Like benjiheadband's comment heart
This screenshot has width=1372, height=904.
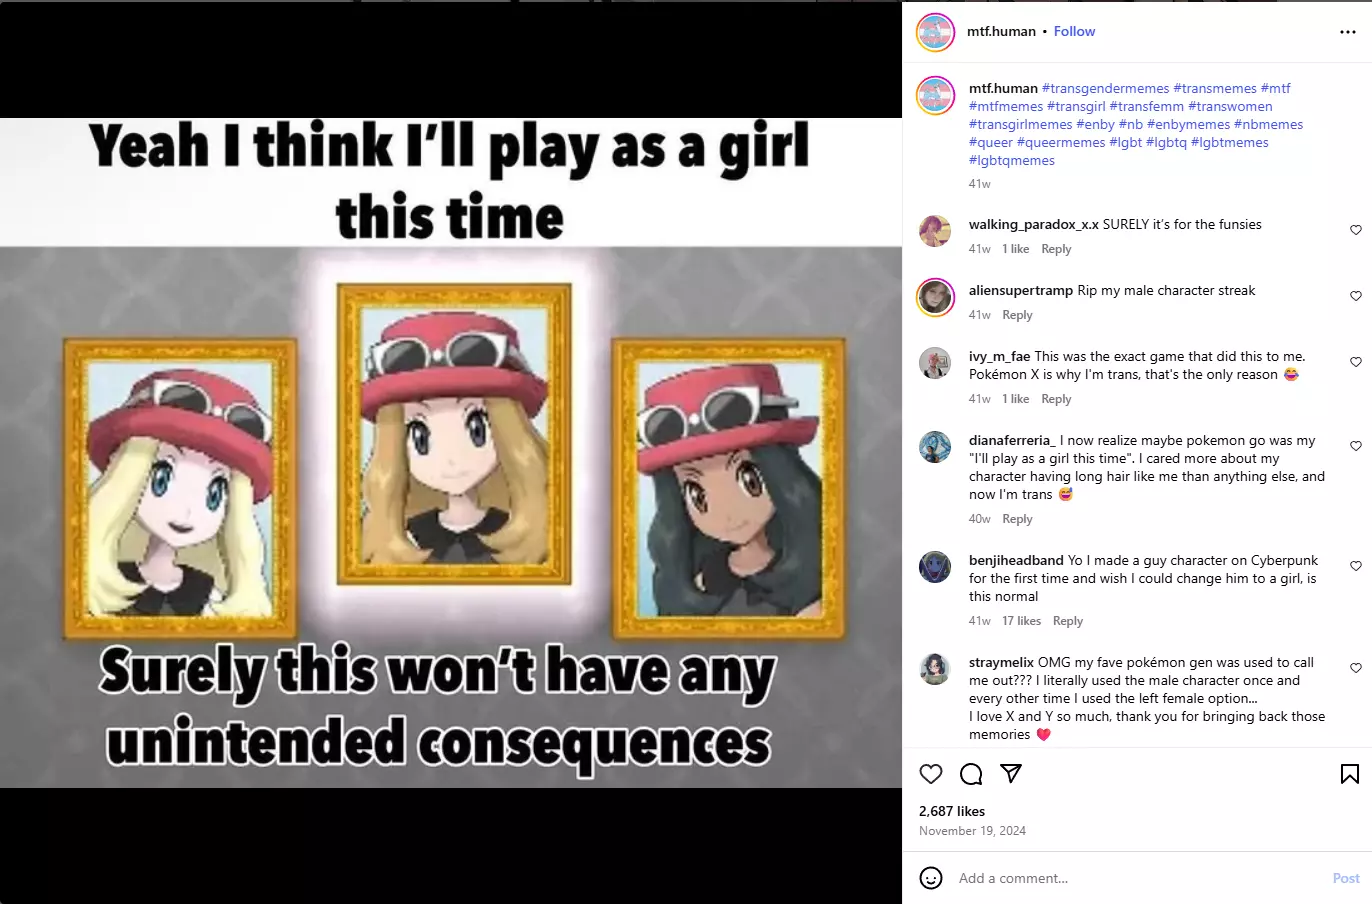[1356, 566]
